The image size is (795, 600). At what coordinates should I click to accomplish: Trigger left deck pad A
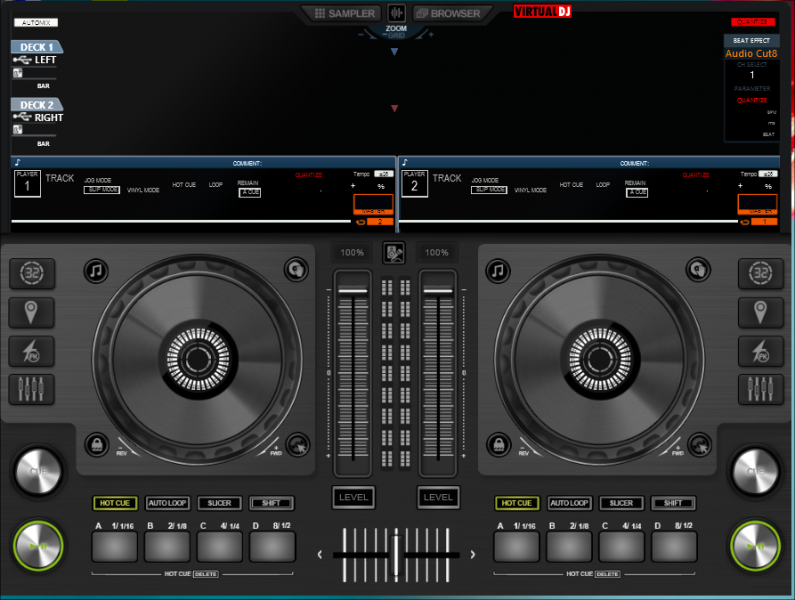(x=115, y=547)
